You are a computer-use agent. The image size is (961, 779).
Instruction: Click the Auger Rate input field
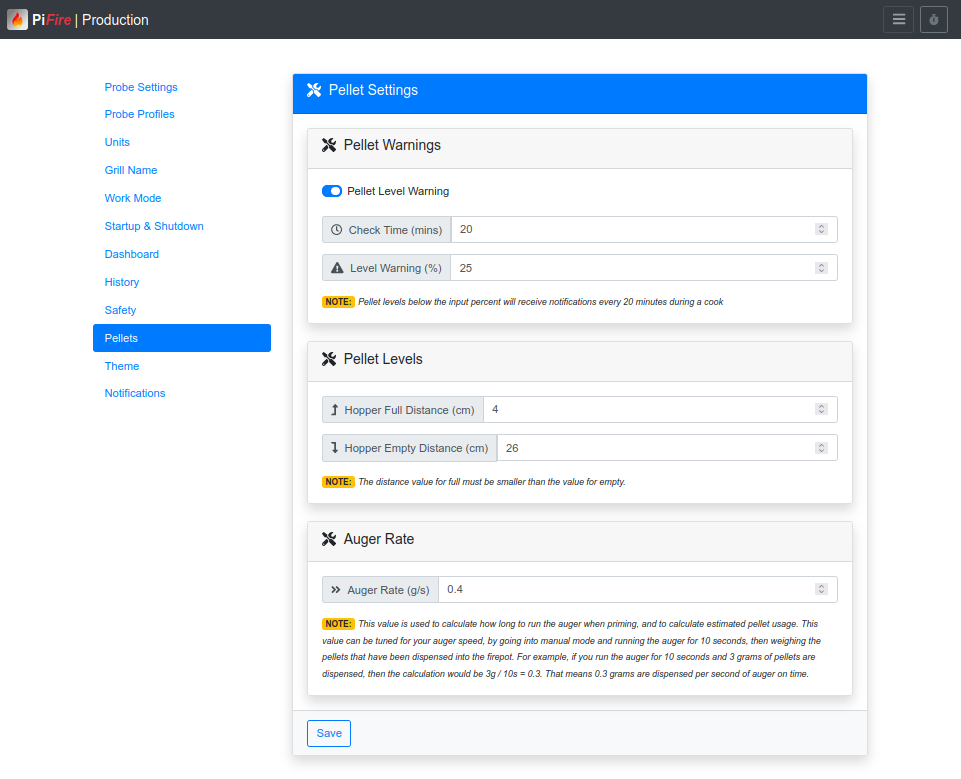(x=625, y=590)
